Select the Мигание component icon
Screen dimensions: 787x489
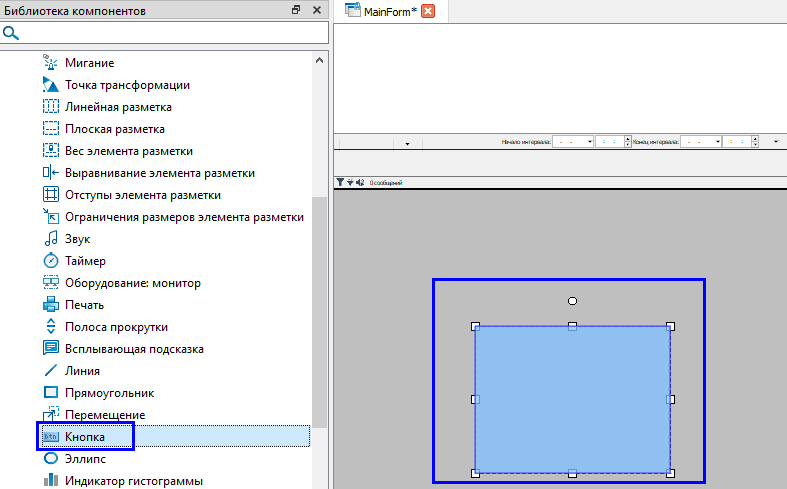51,63
